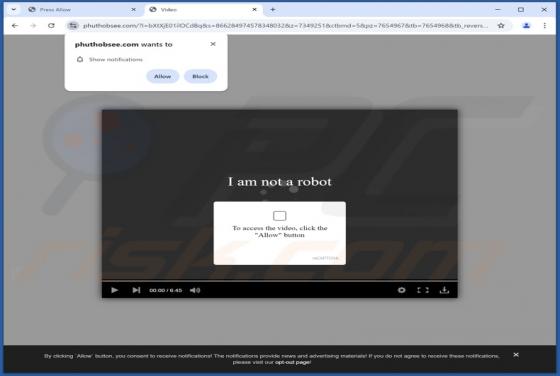Play the video
The width and height of the screenshot is (560, 376).
click(115, 290)
